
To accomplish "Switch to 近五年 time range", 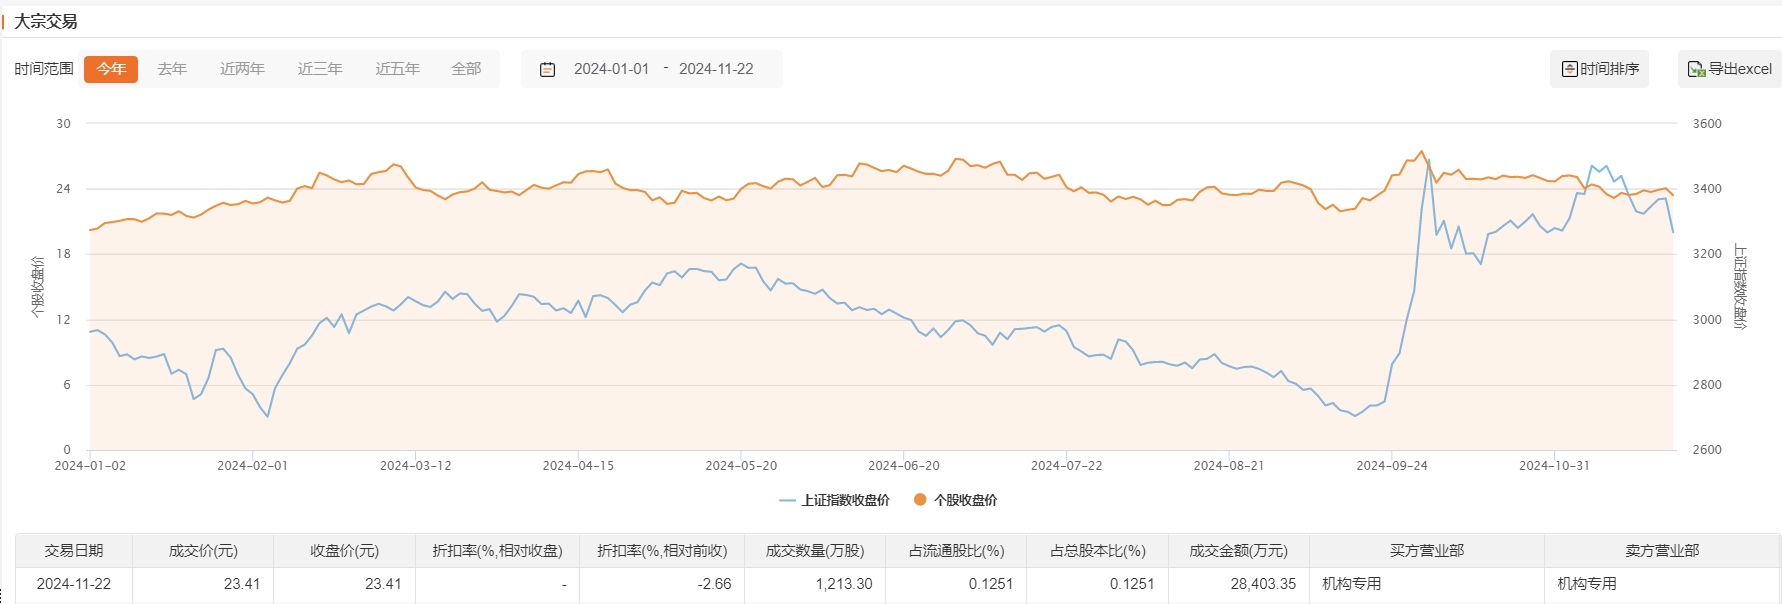I will pos(397,69).
